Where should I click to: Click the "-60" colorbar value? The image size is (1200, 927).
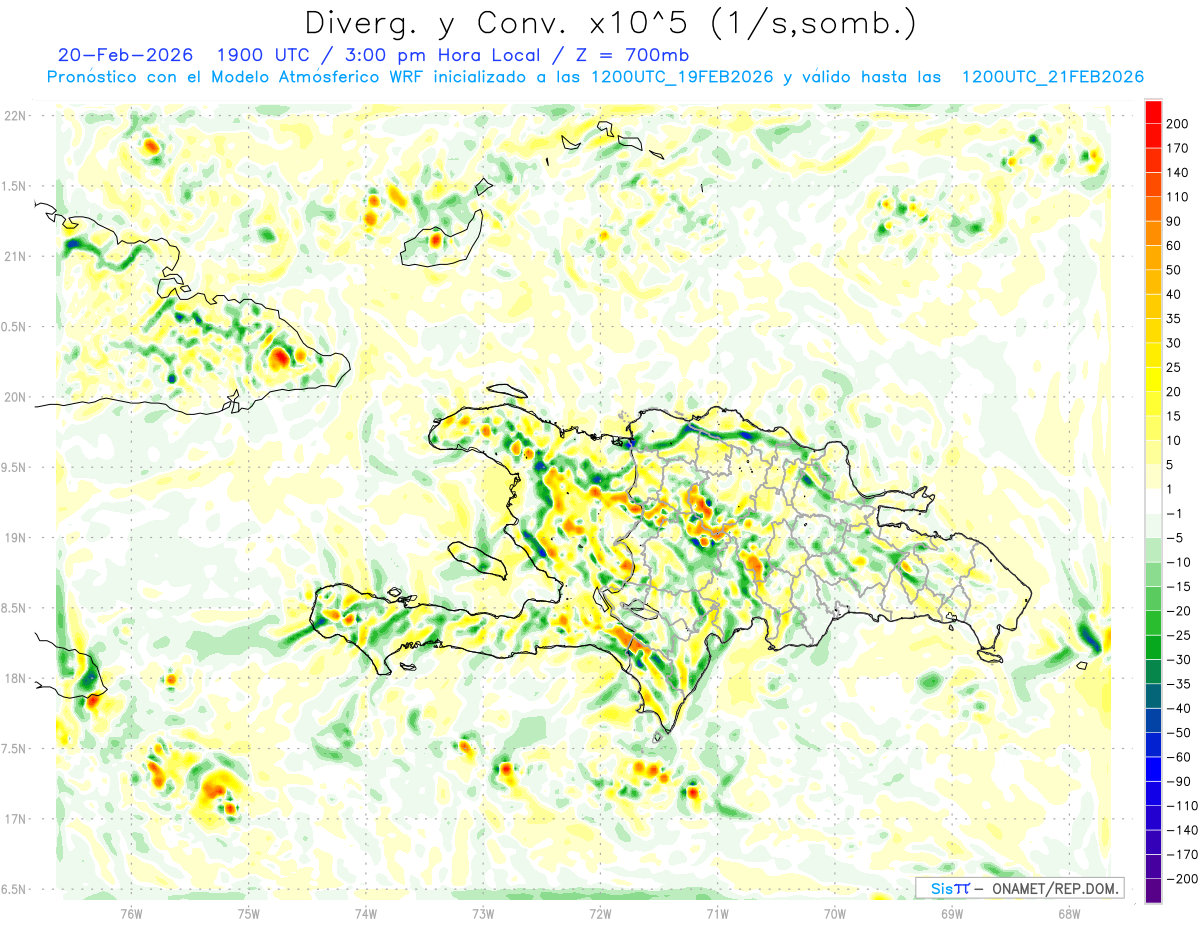pyautogui.click(x=1181, y=757)
